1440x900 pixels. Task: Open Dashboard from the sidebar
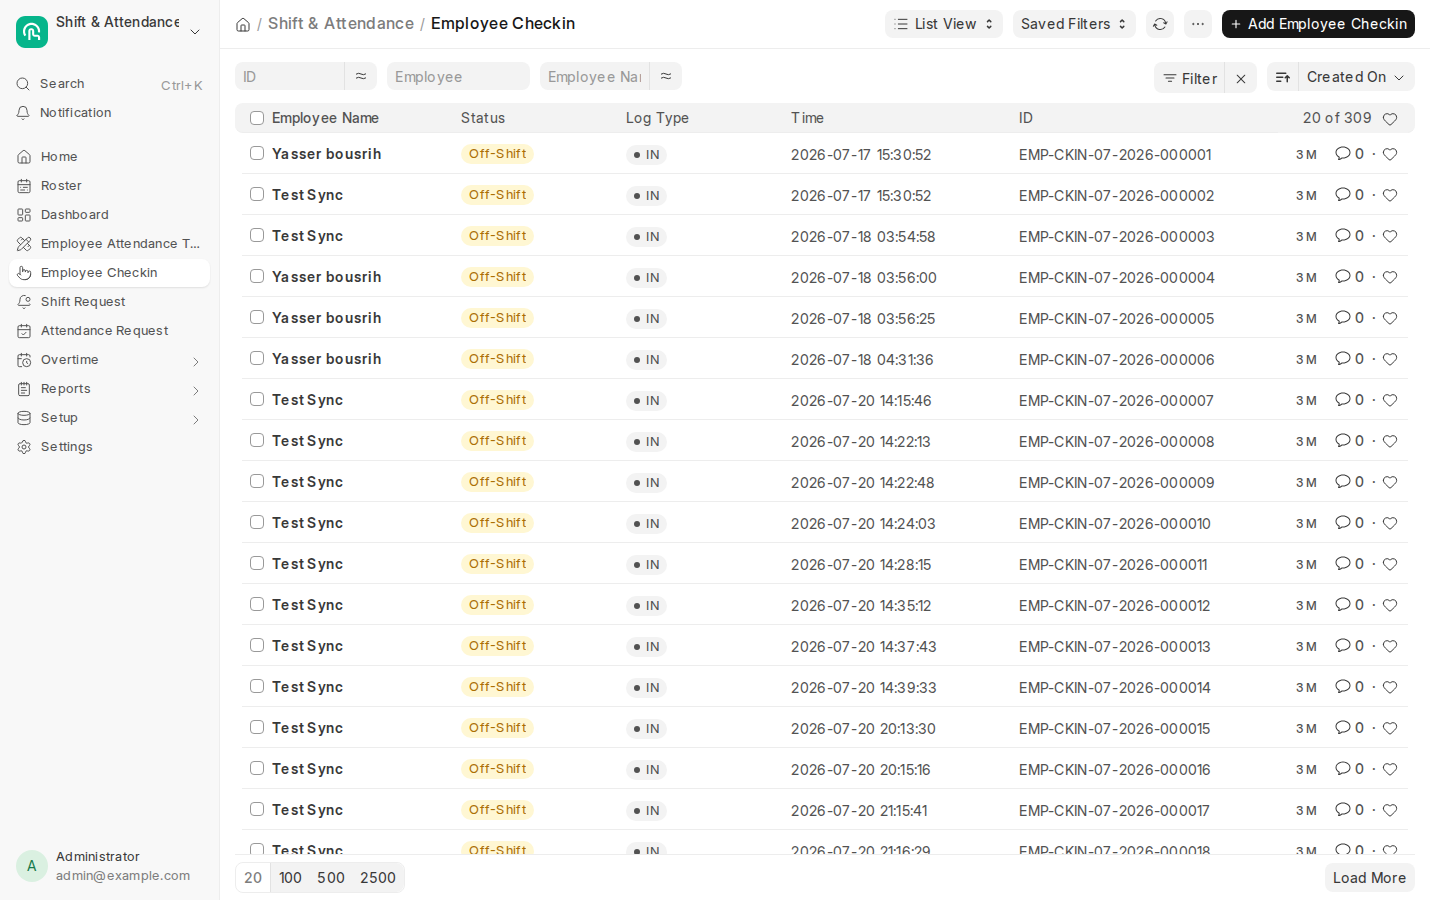[x=109, y=215]
